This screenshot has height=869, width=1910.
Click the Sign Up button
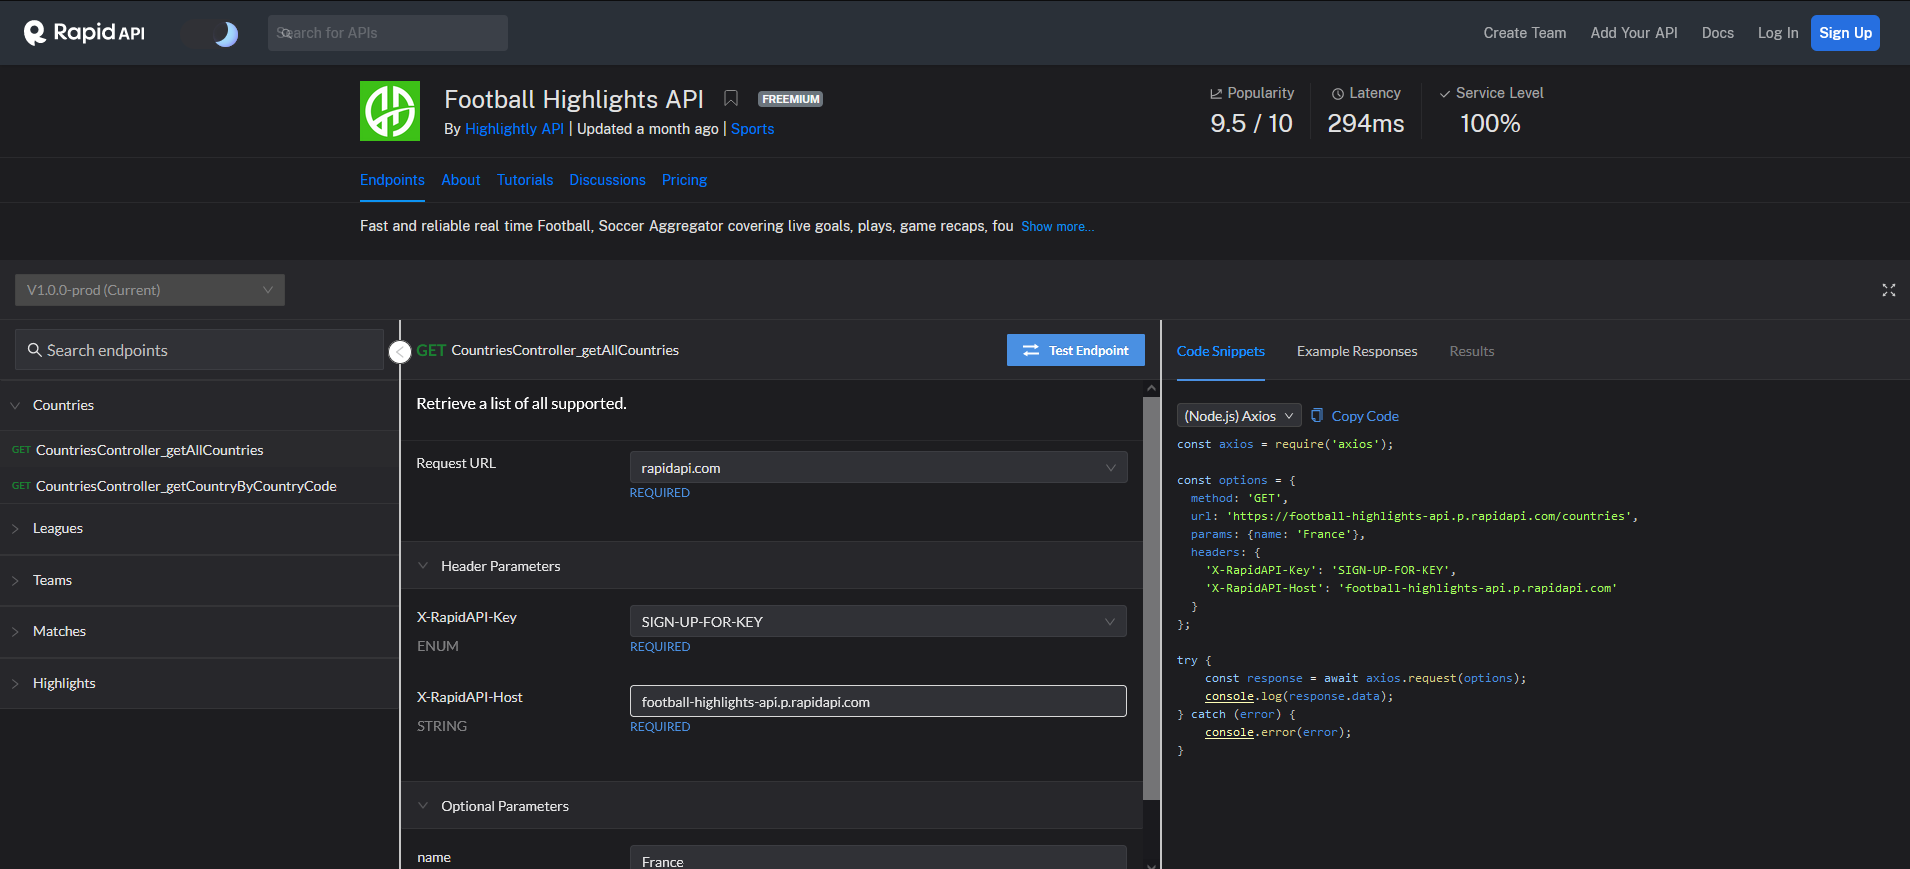pyautogui.click(x=1845, y=33)
